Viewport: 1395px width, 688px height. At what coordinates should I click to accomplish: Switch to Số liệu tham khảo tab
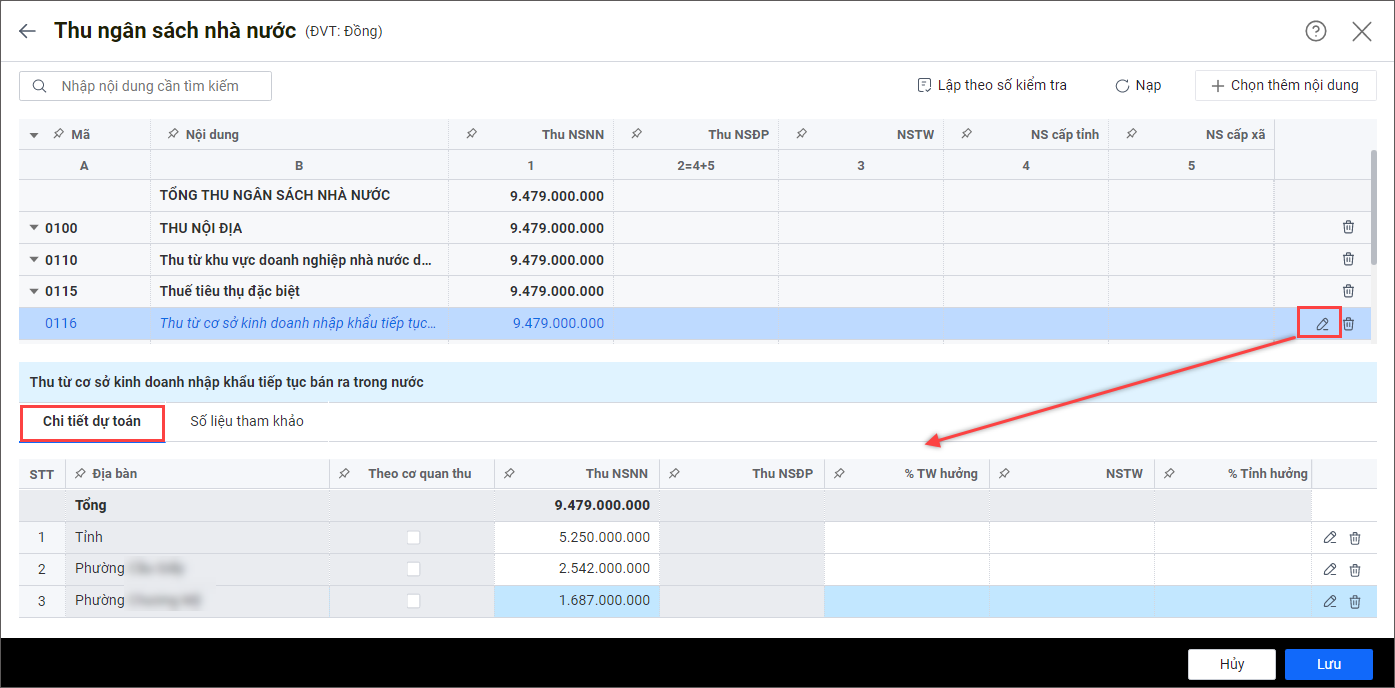[x=247, y=422]
